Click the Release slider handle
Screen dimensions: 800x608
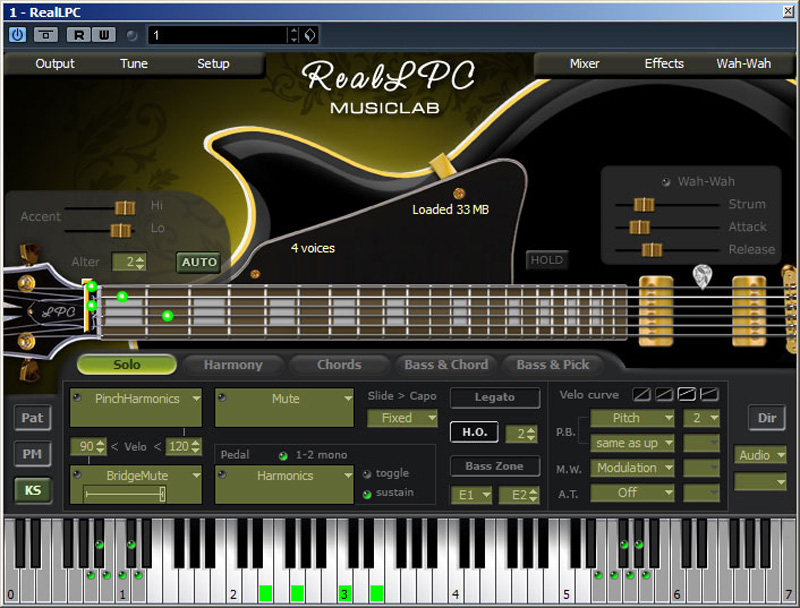(652, 249)
